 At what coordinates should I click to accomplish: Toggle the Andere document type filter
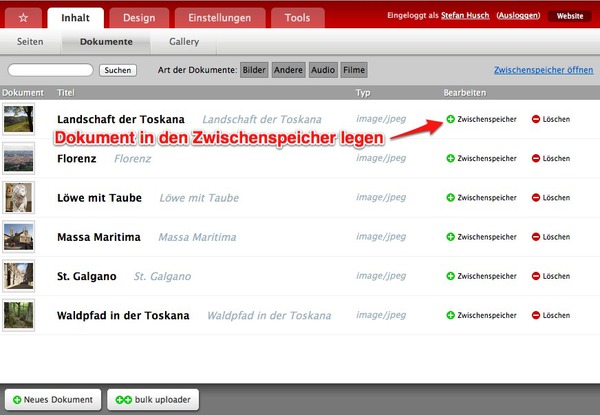(289, 70)
